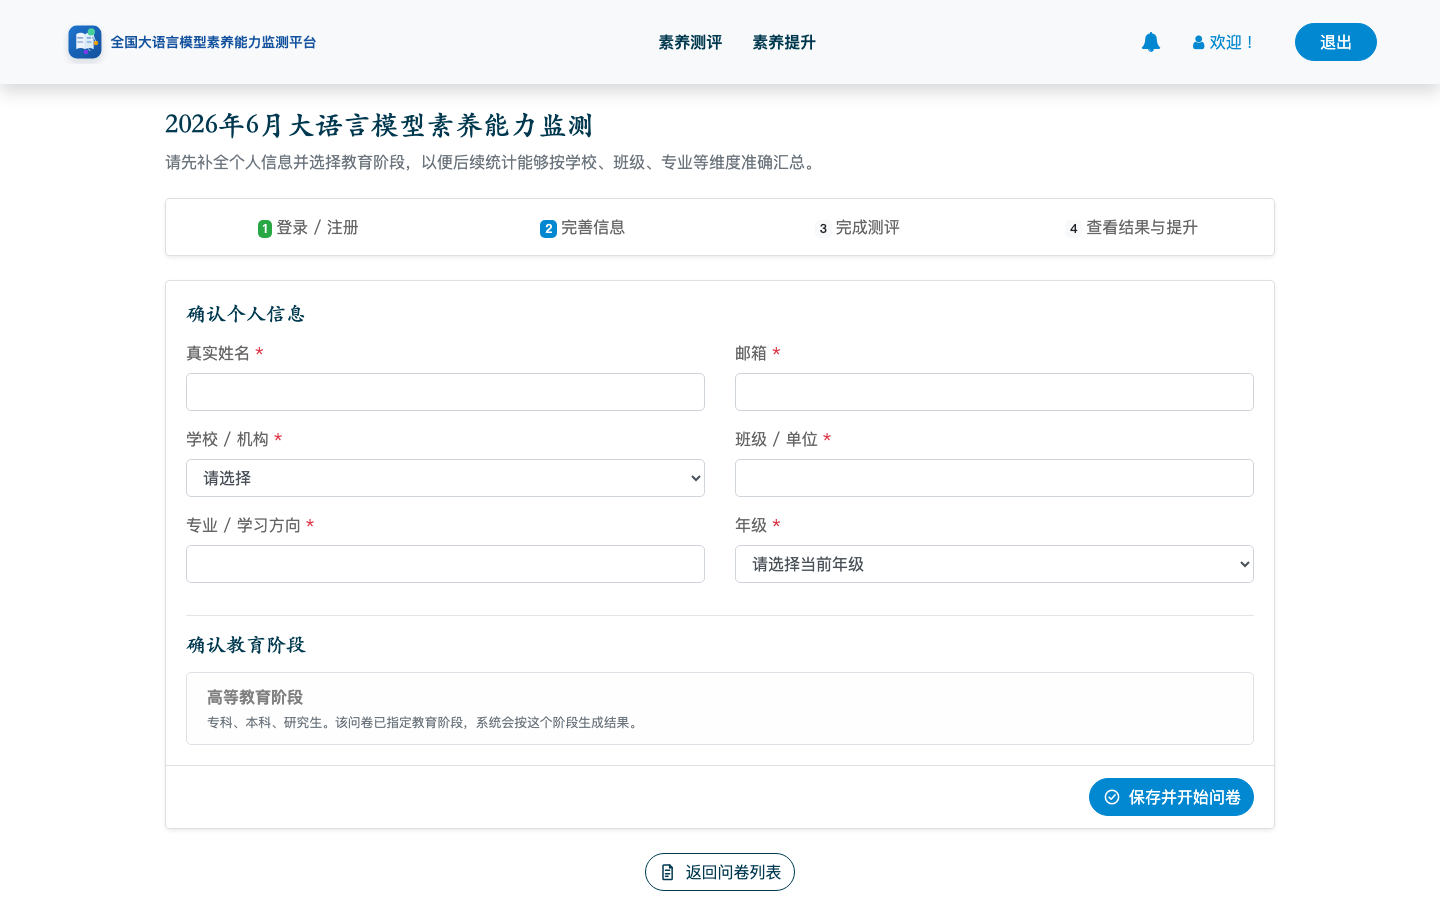Open the 素养测评 menu item
The width and height of the screenshot is (1440, 900).
pos(690,42)
